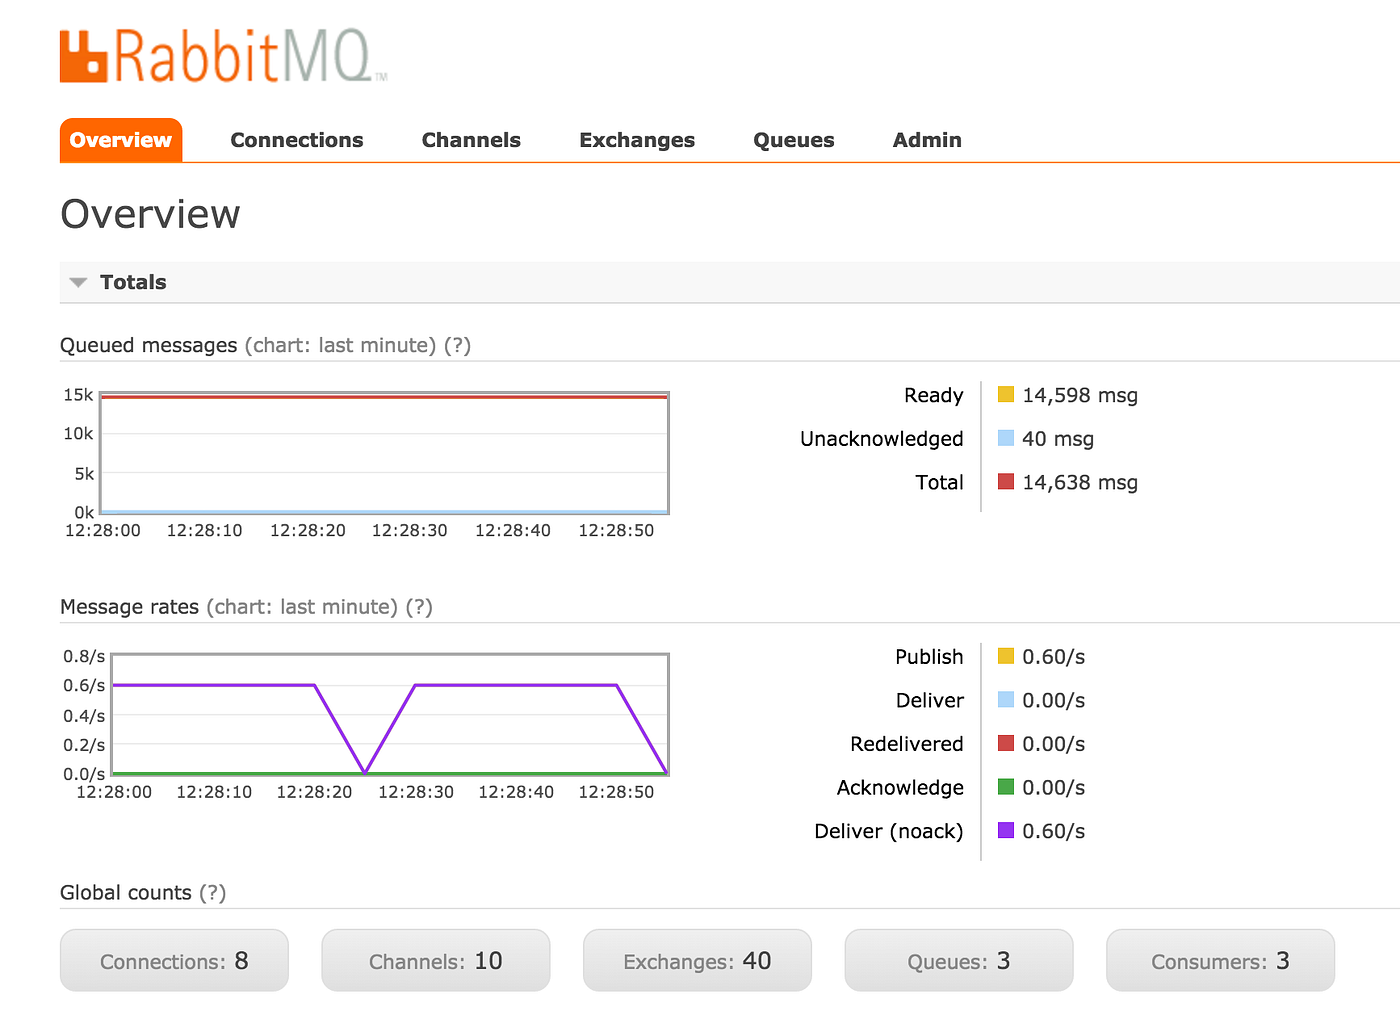Open the Admin tab
The image size is (1400, 1016).
click(926, 140)
